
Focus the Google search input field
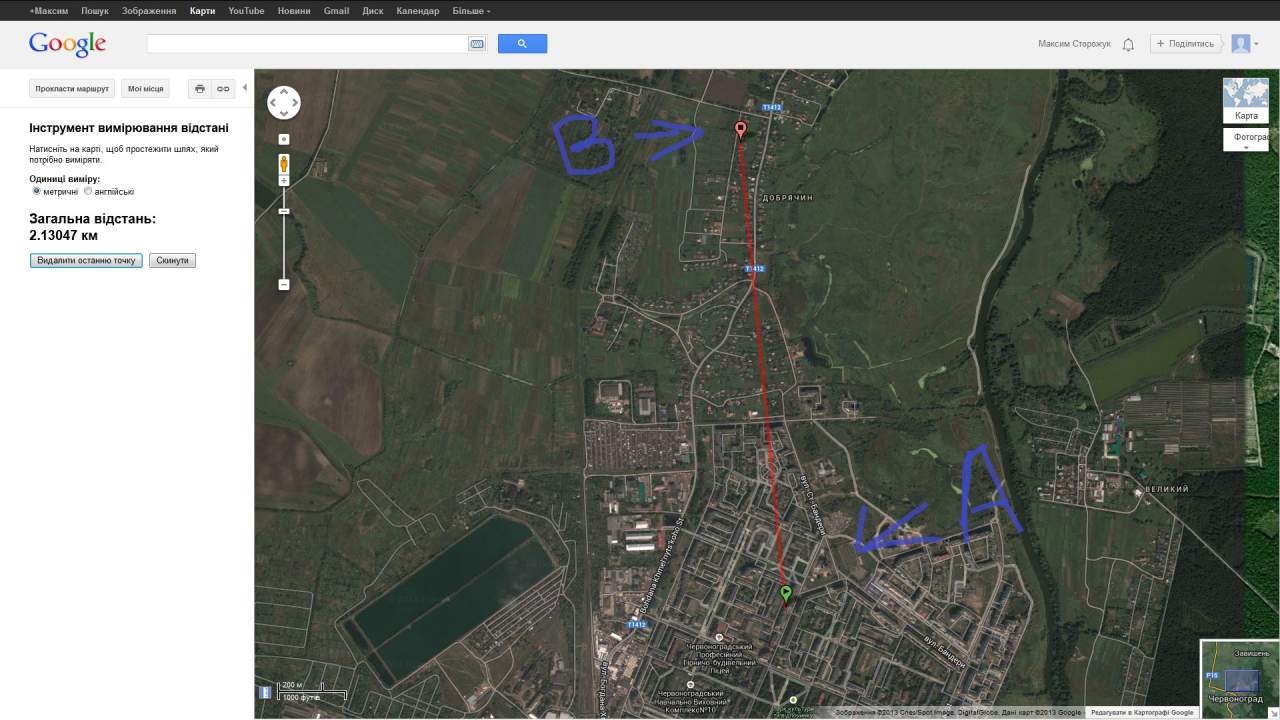pos(307,44)
